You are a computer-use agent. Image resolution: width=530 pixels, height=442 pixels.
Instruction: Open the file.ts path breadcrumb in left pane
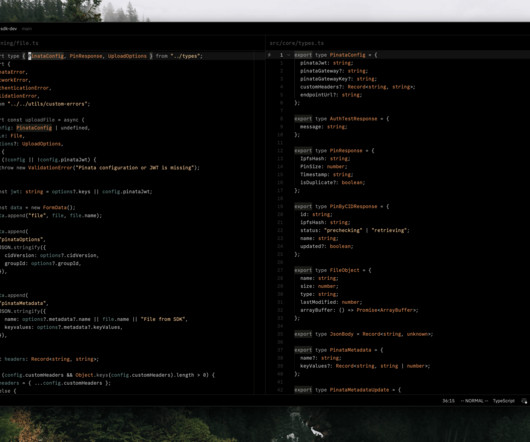tap(19, 43)
